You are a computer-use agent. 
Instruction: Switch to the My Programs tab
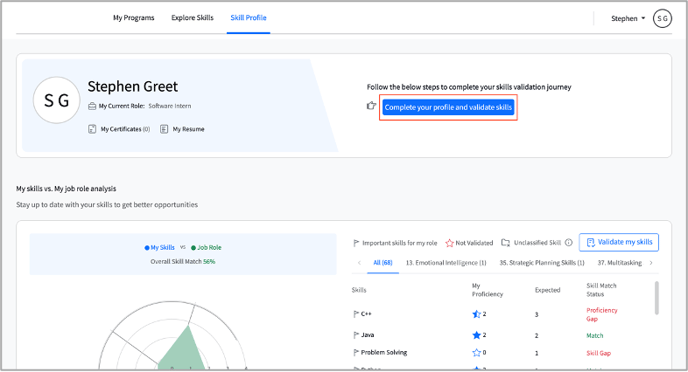click(x=134, y=18)
